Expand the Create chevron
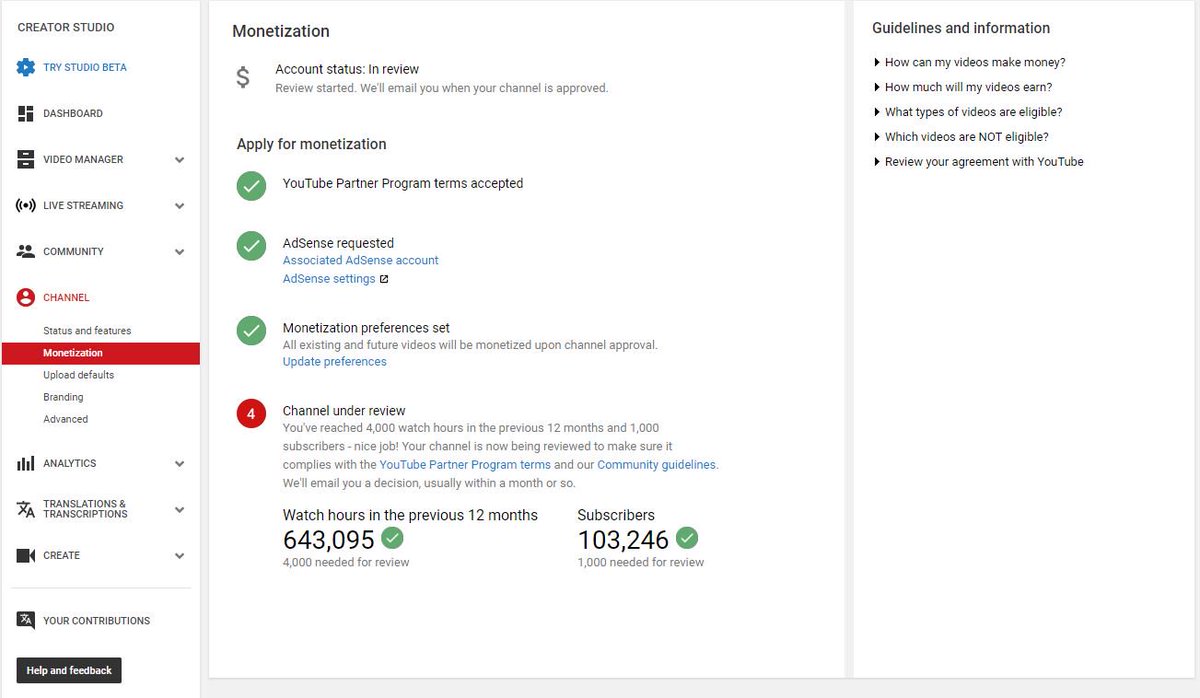Screen dimensions: 1200x698 180,556
